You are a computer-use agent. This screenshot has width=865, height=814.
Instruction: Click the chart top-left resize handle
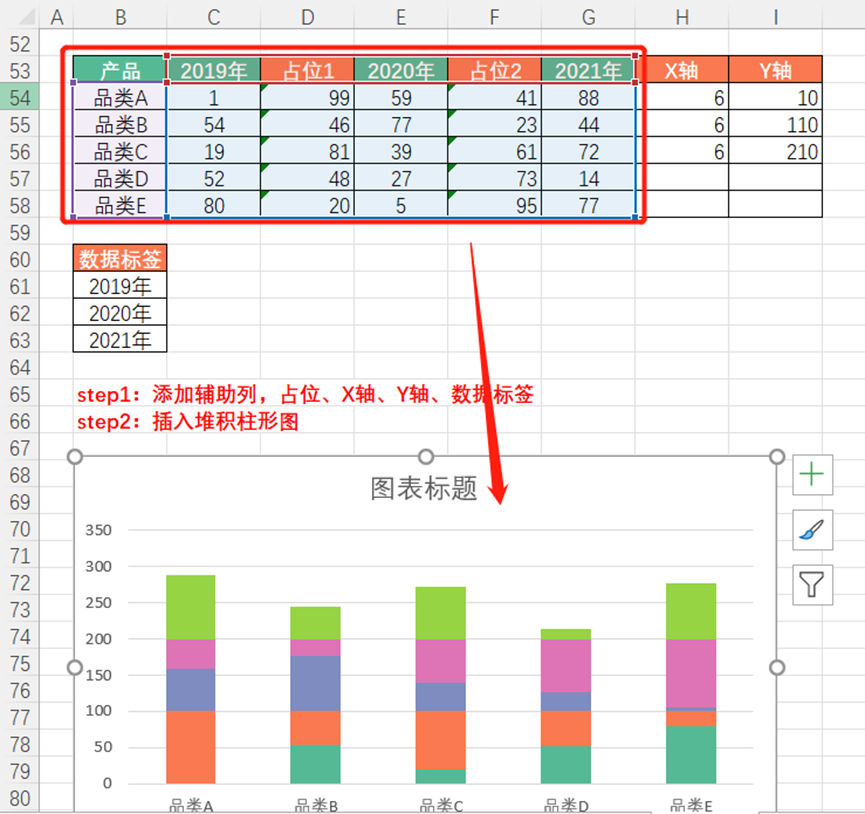[74, 457]
